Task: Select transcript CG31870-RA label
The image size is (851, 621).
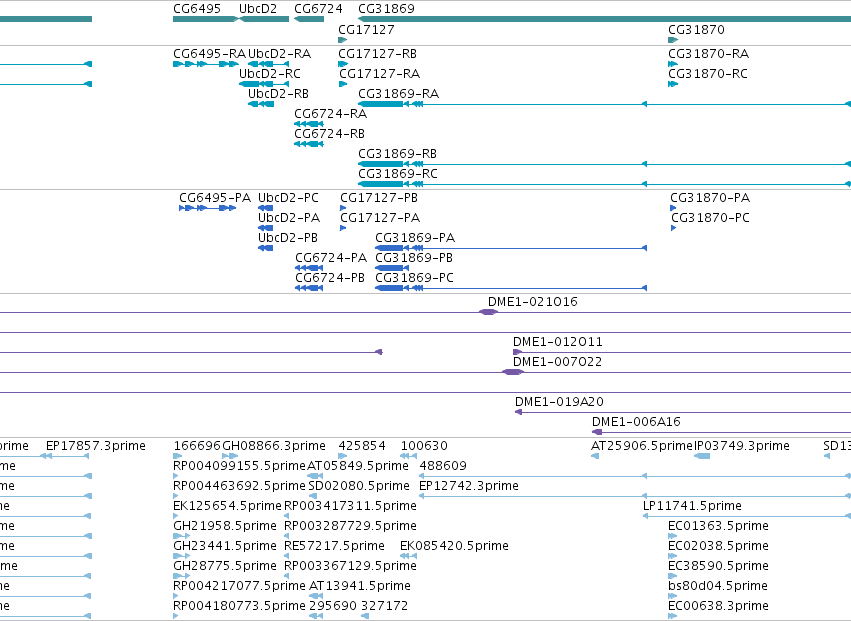Action: tap(708, 54)
